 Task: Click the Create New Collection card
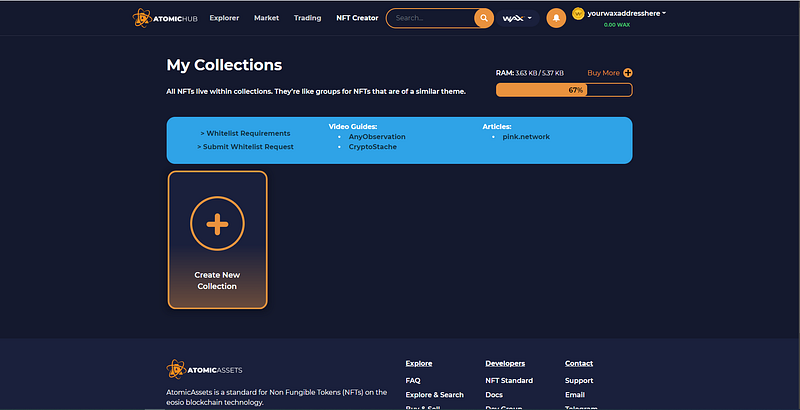217,240
